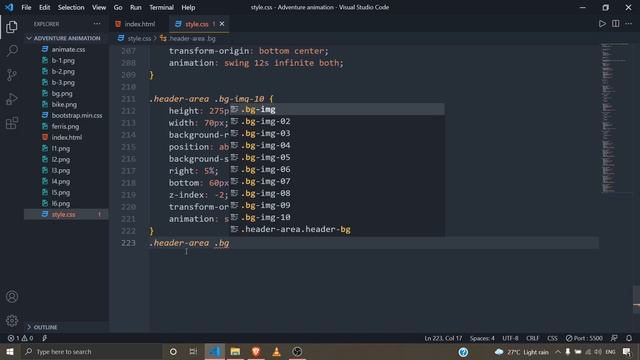Change line ending via CRLF status
Screen dimensions: 640x360
[533, 338]
